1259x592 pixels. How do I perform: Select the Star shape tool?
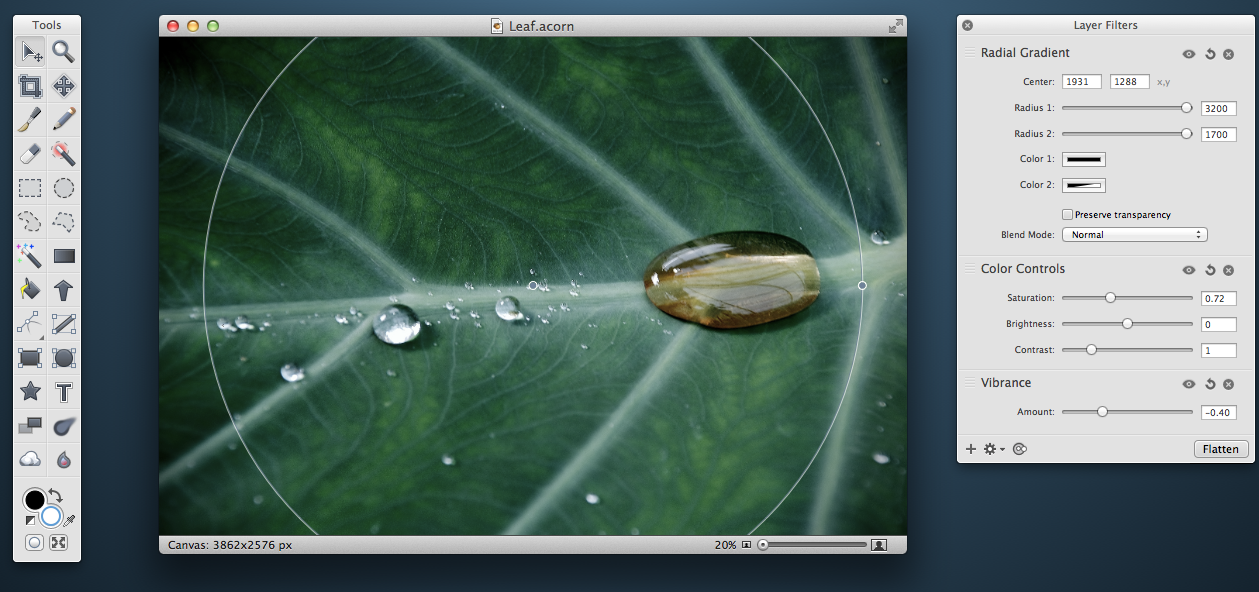click(31, 392)
